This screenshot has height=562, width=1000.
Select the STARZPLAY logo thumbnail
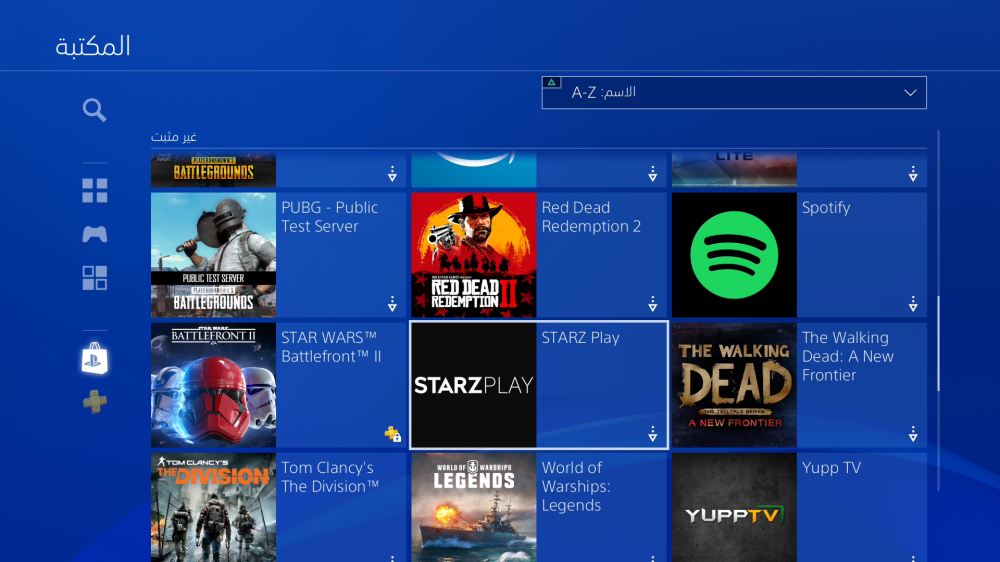click(474, 385)
